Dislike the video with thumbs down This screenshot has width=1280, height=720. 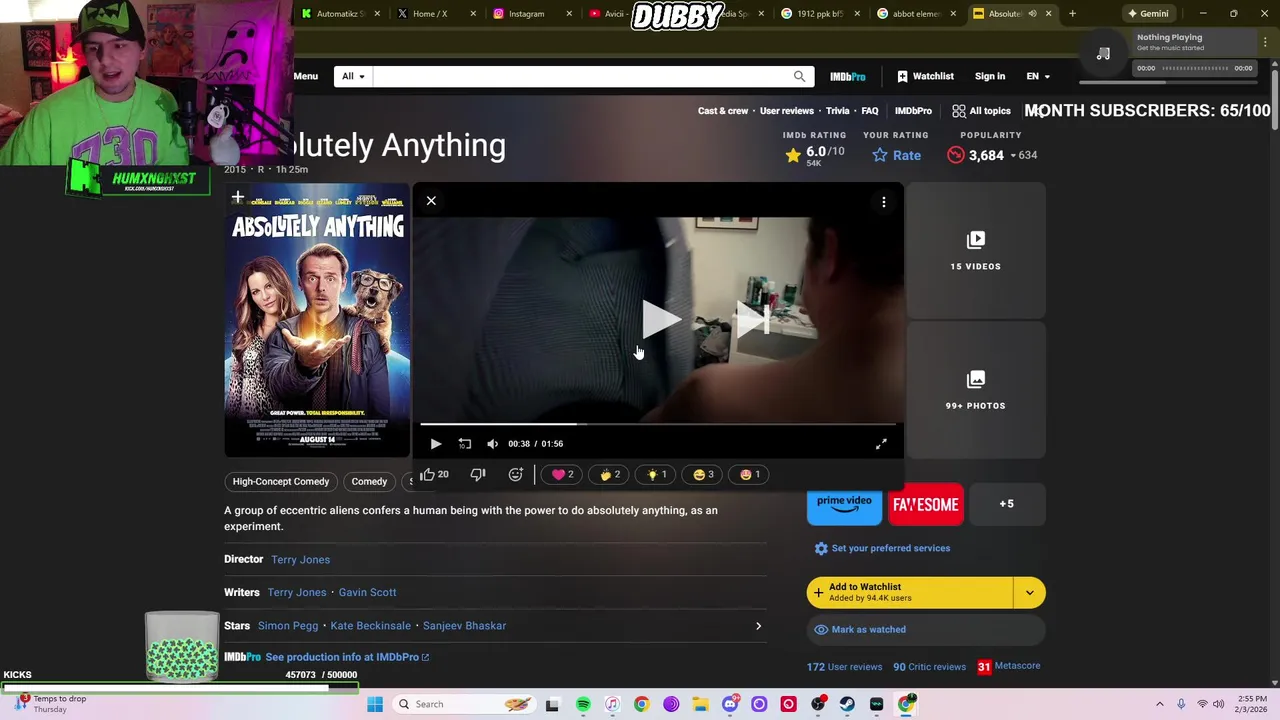point(478,475)
